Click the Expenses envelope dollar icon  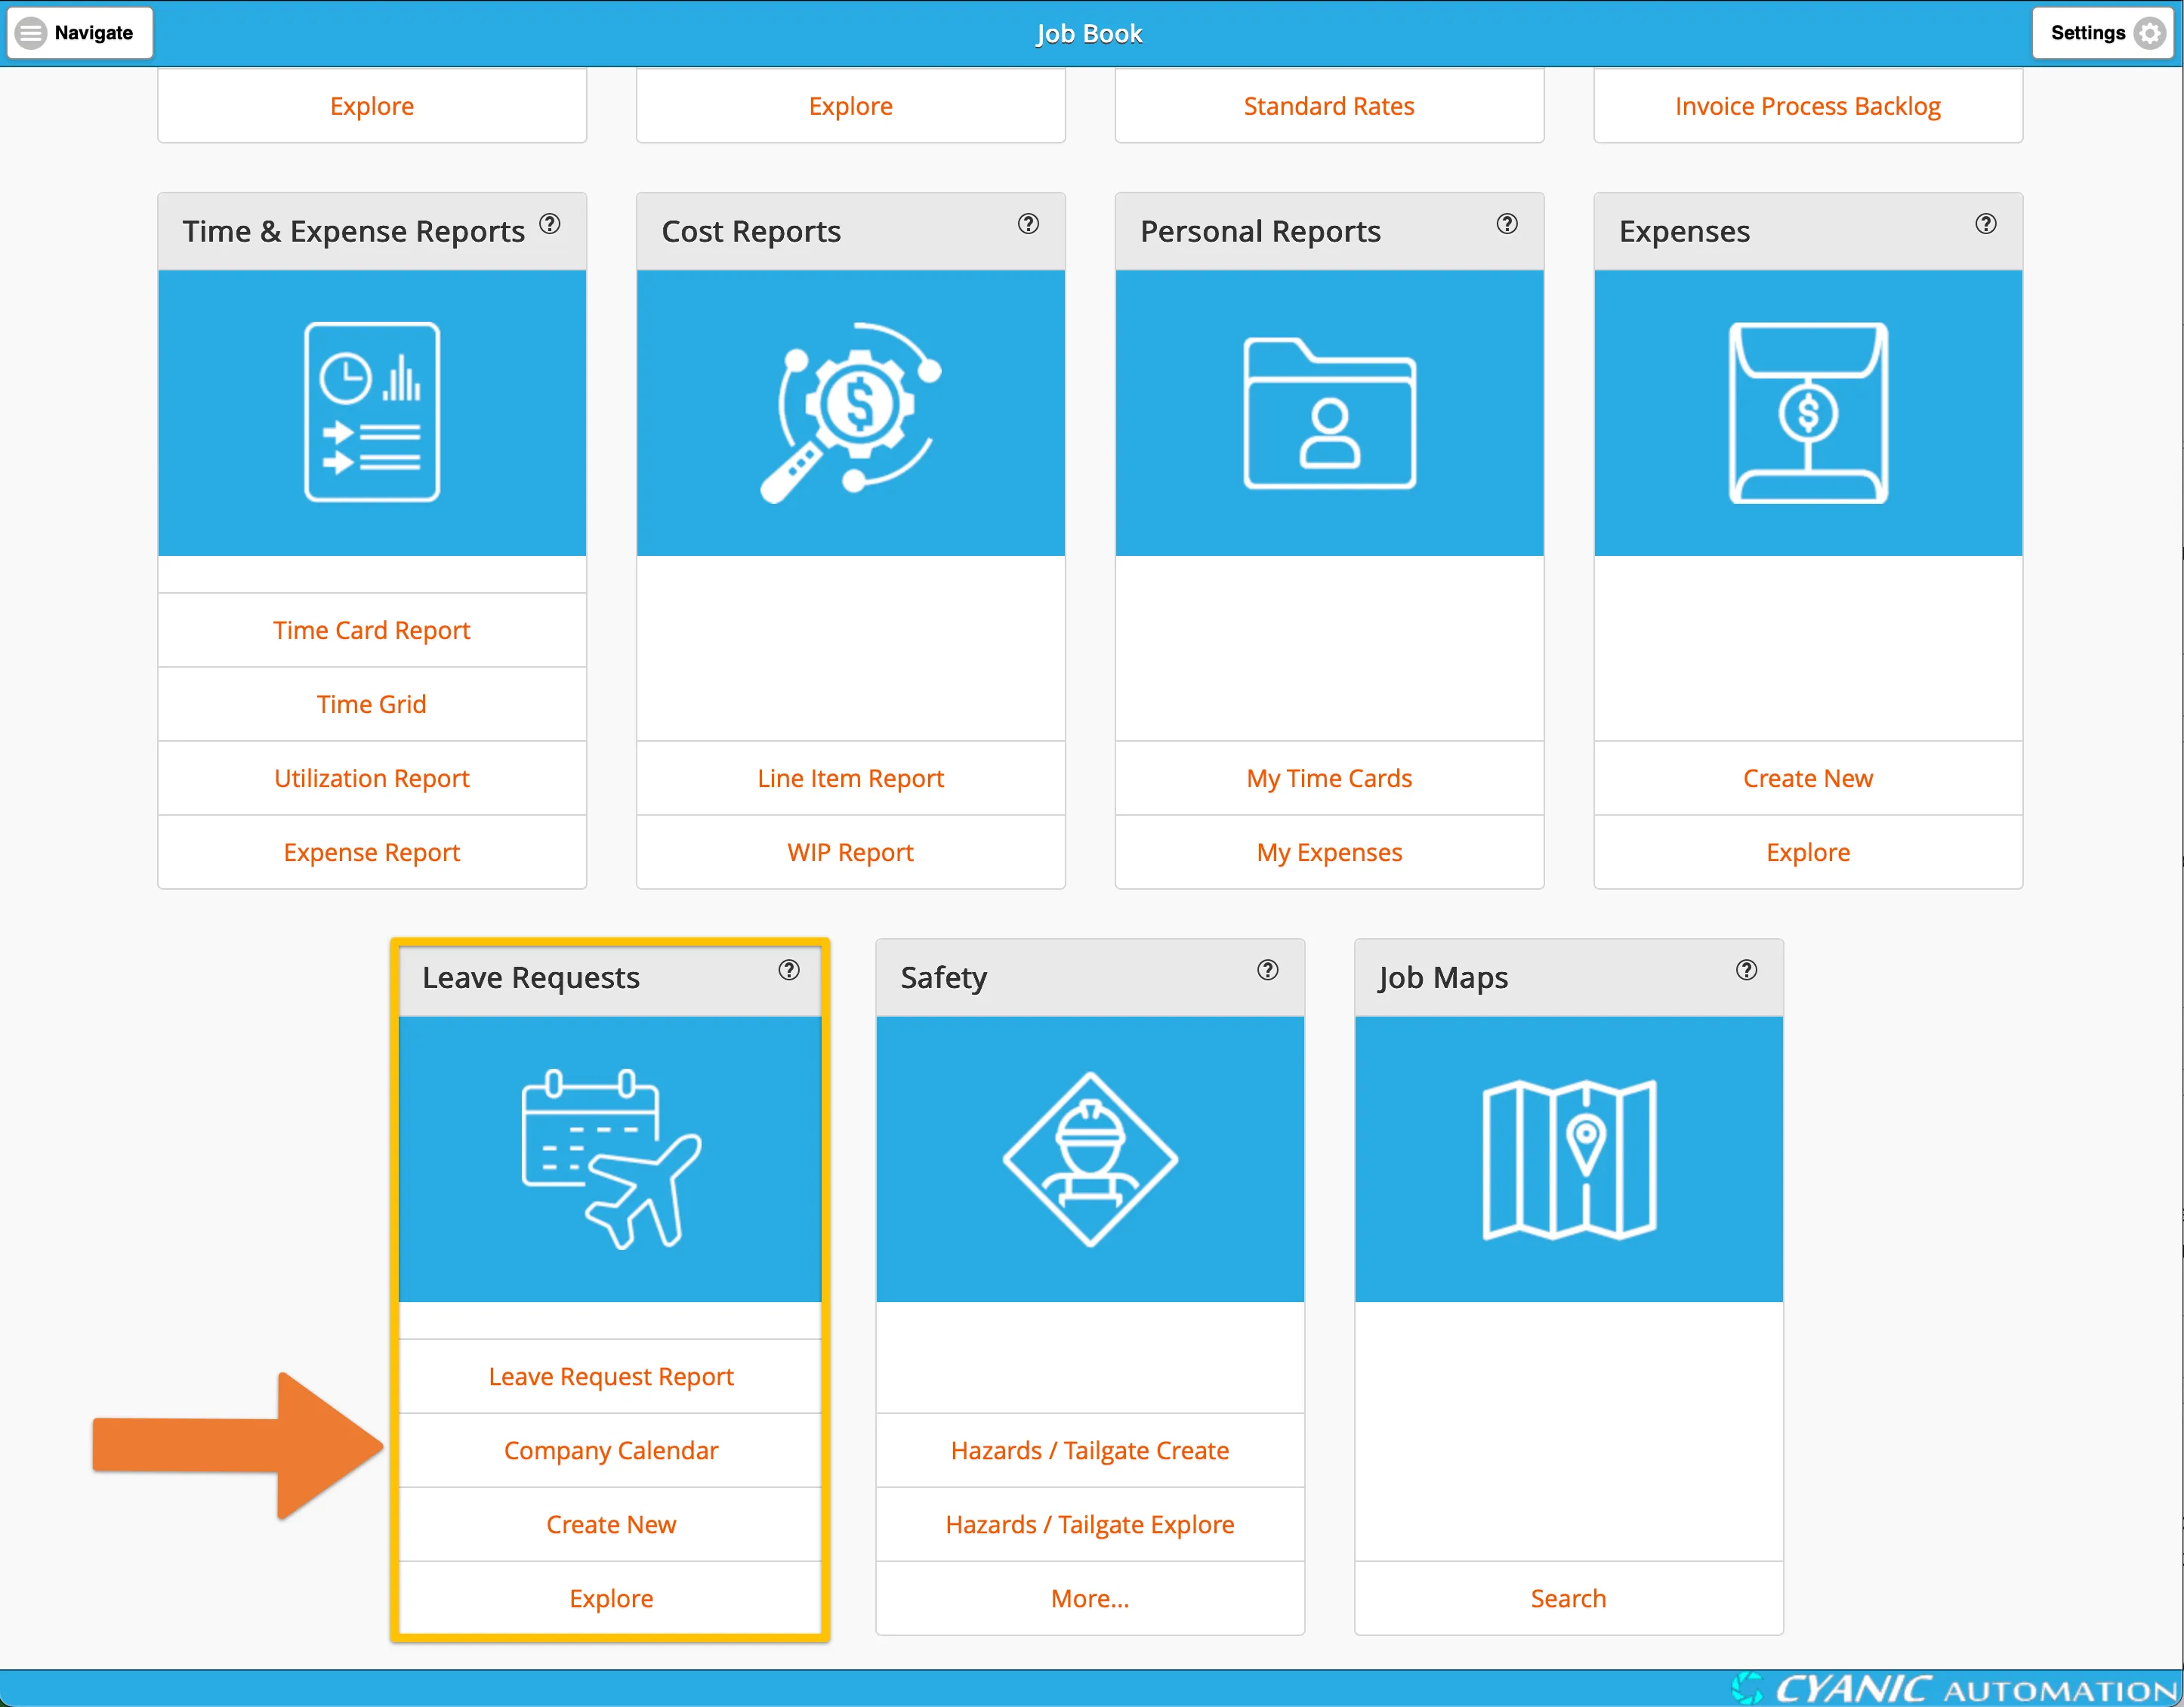(x=1808, y=412)
